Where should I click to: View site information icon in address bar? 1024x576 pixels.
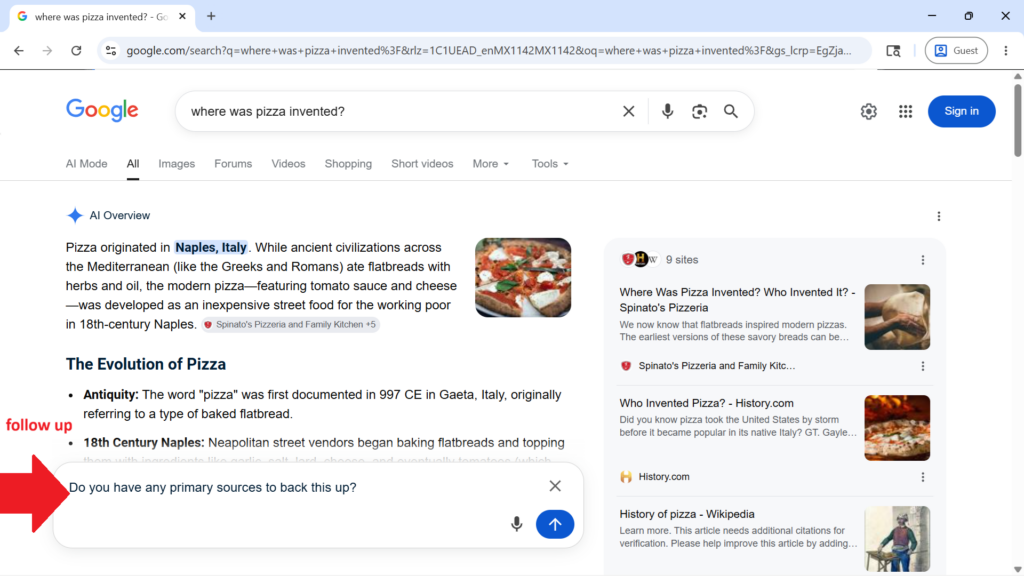(111, 50)
